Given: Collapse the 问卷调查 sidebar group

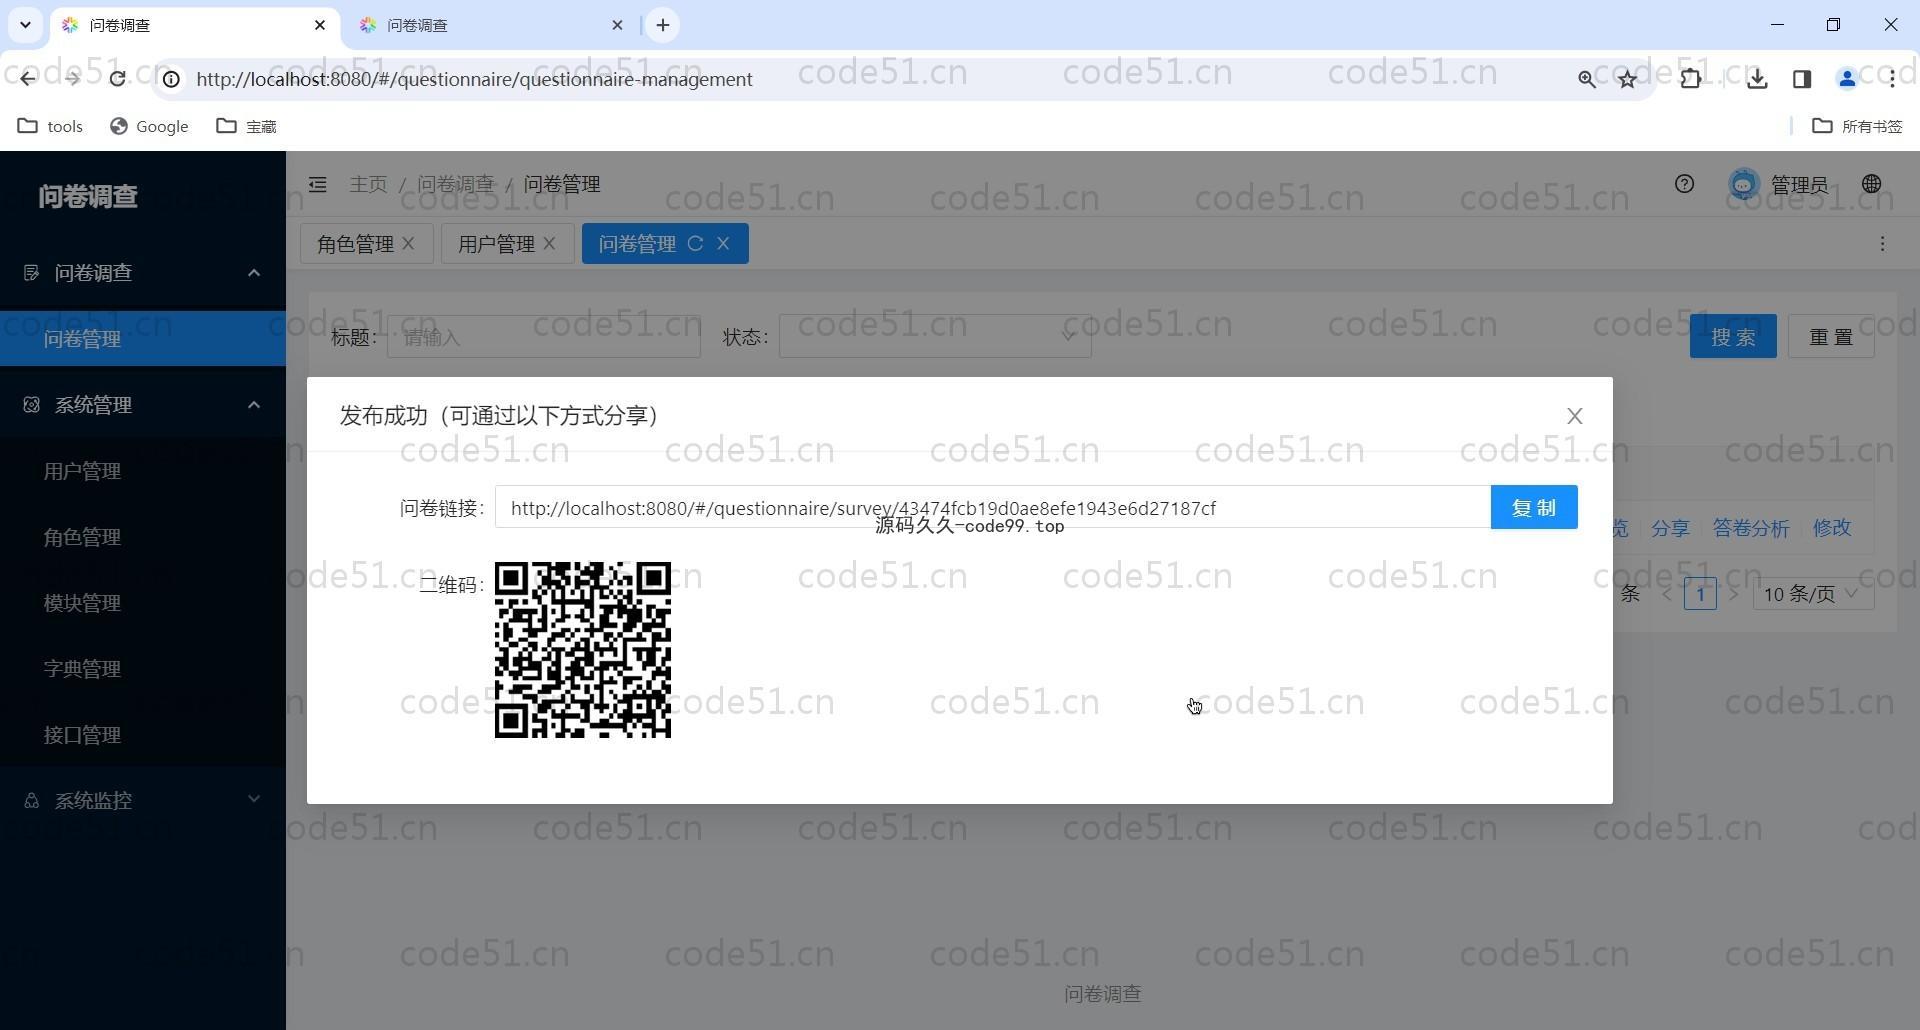Looking at the screenshot, I should coord(143,273).
